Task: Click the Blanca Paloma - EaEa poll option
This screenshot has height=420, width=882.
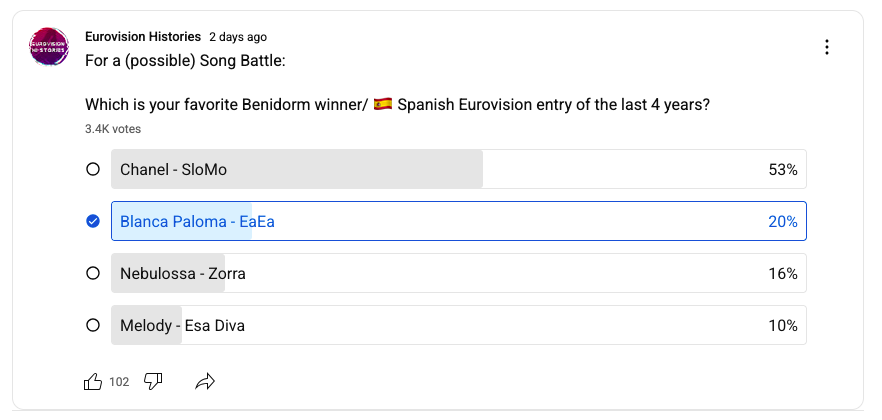Action: point(400,222)
